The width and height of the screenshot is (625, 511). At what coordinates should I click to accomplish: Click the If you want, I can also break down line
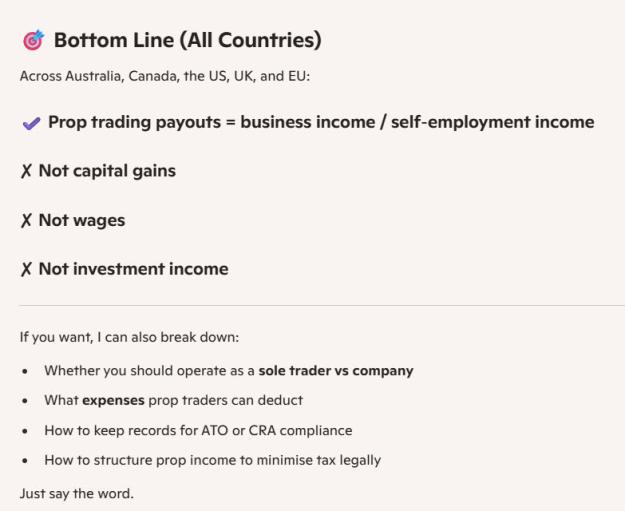click(x=129, y=337)
